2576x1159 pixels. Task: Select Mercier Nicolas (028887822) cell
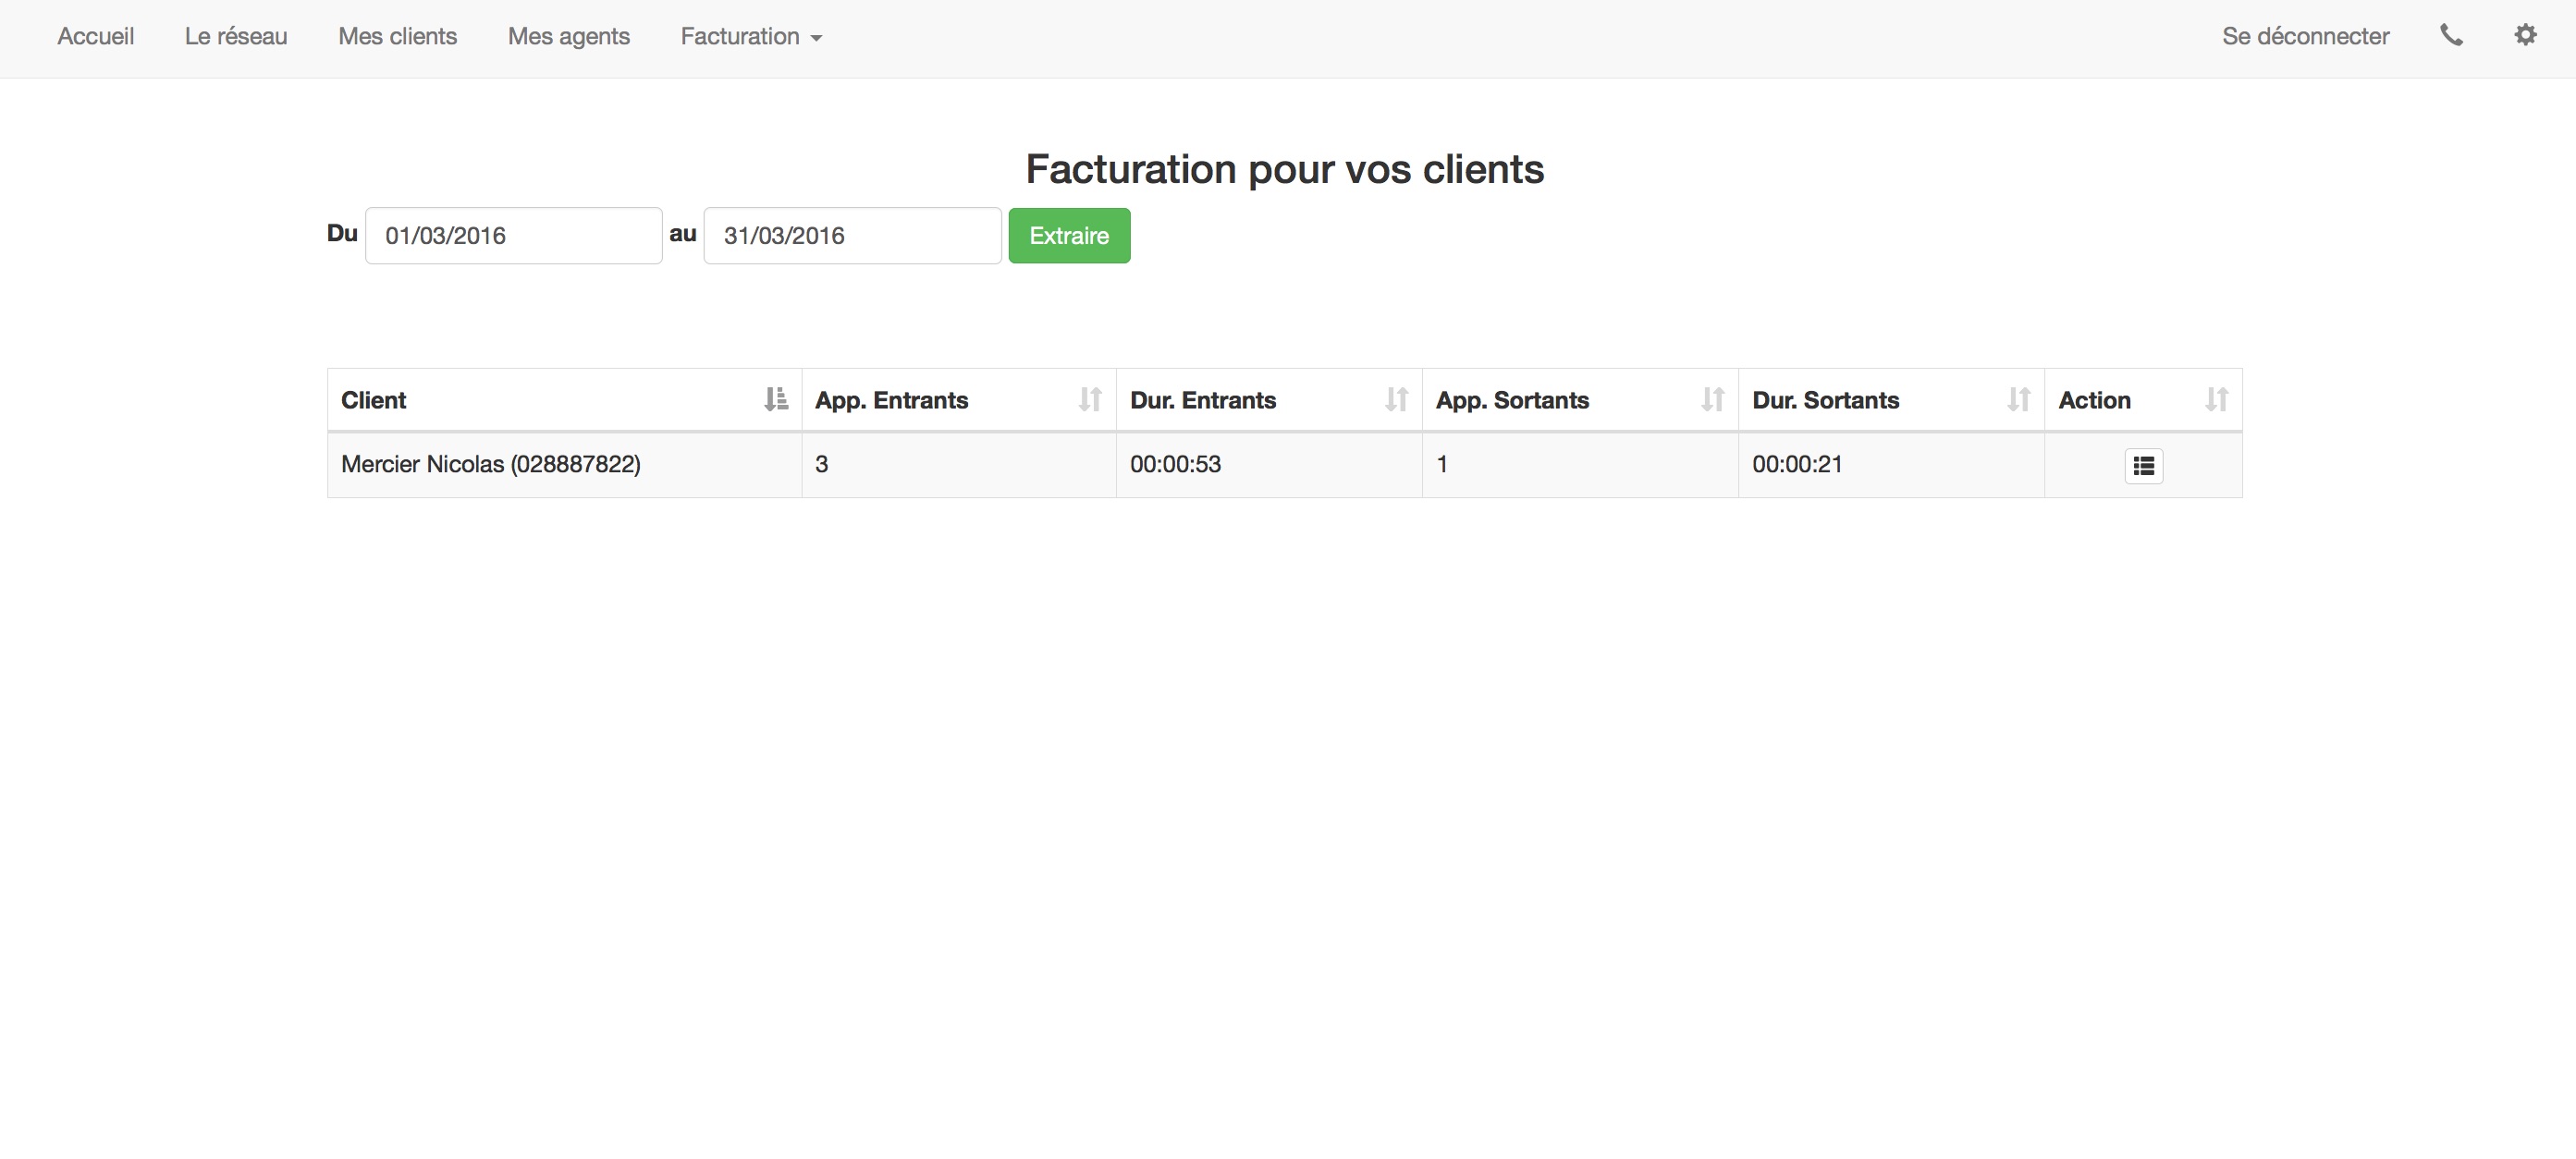pyautogui.click(x=564, y=465)
